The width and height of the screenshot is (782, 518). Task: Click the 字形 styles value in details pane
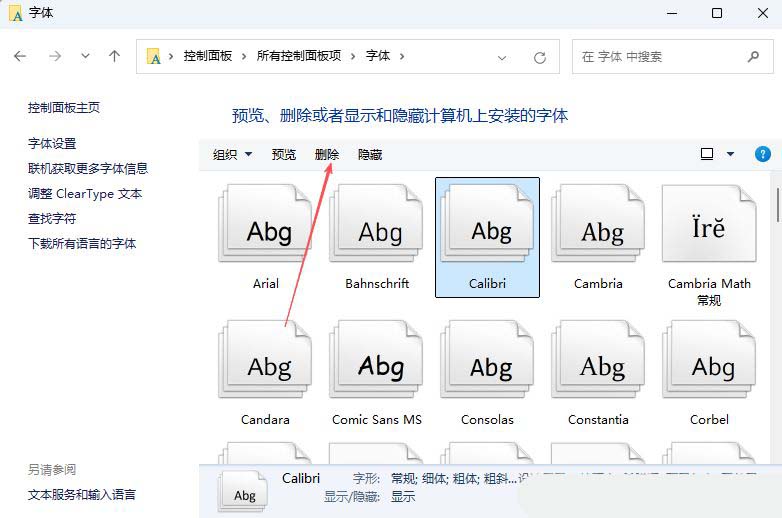pos(455,479)
